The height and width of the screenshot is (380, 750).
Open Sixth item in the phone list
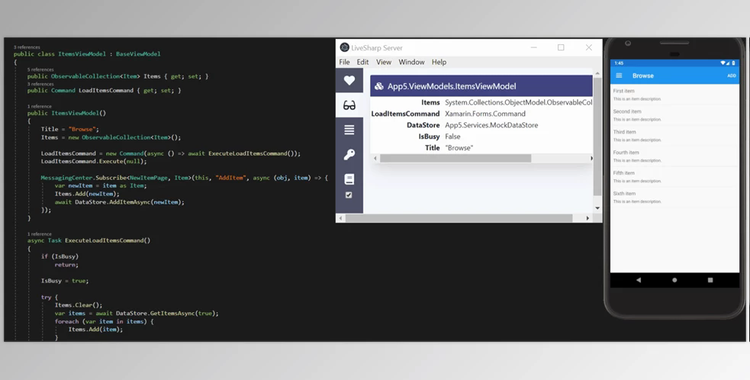(674, 197)
